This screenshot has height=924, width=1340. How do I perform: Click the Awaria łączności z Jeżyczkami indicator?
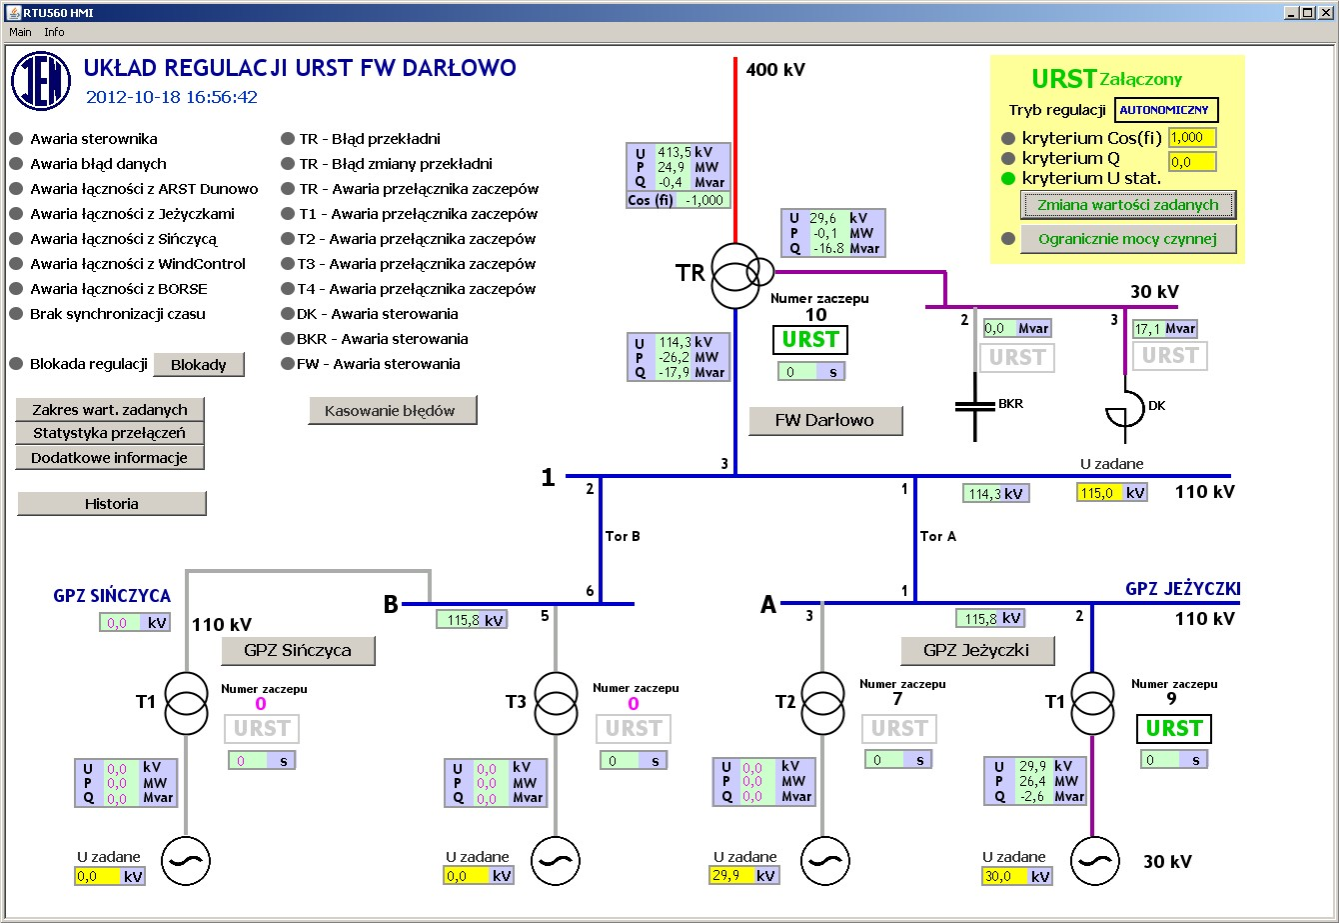pyautogui.click(x=16, y=214)
